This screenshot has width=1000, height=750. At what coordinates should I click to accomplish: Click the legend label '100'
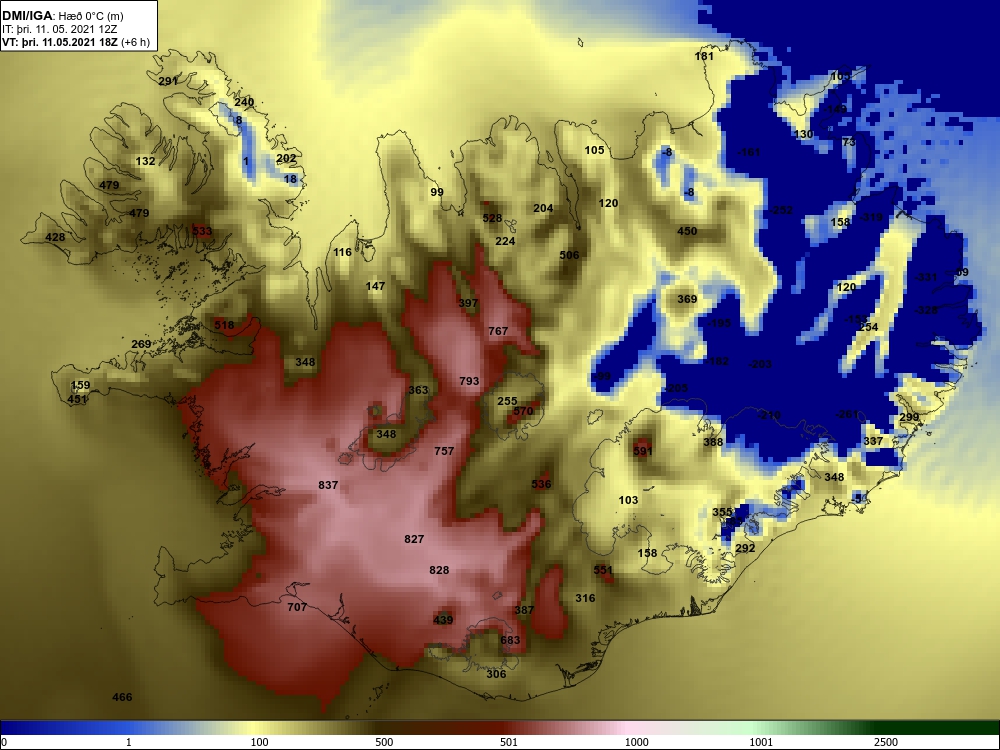[259, 742]
